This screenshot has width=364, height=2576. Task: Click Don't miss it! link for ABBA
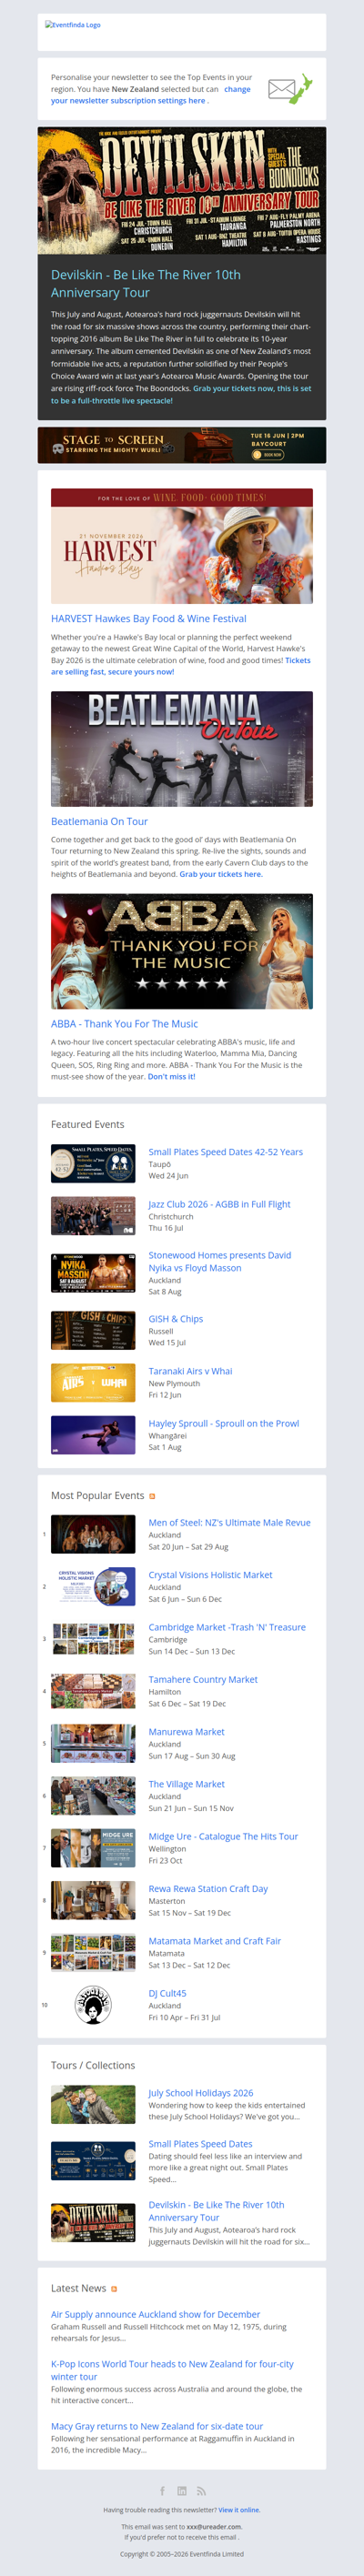click(172, 1077)
